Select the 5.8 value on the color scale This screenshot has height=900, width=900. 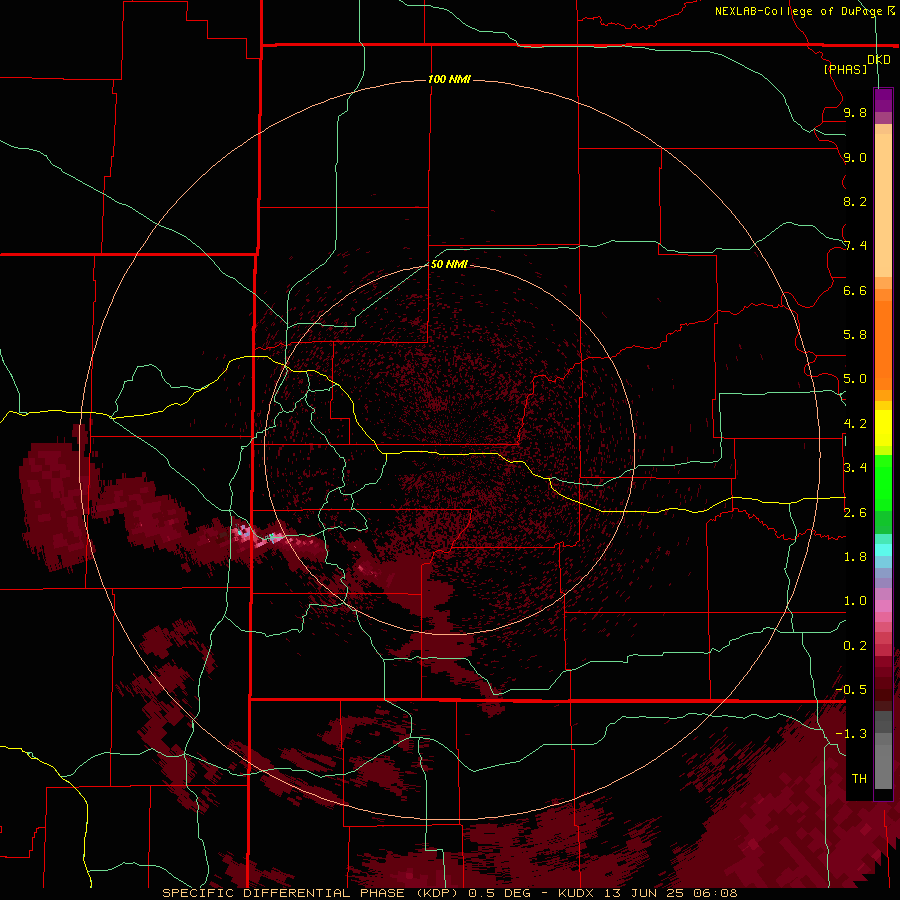[855, 334]
